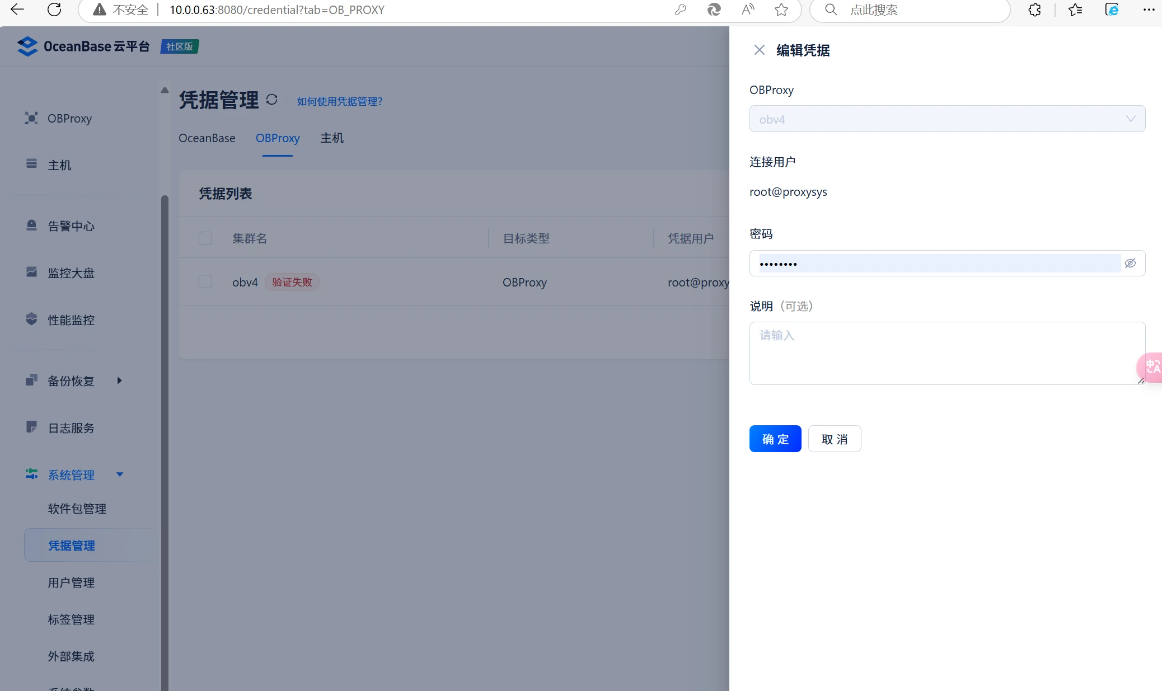Add page to favorites with star icon
The width and height of the screenshot is (1162, 691).
click(781, 10)
